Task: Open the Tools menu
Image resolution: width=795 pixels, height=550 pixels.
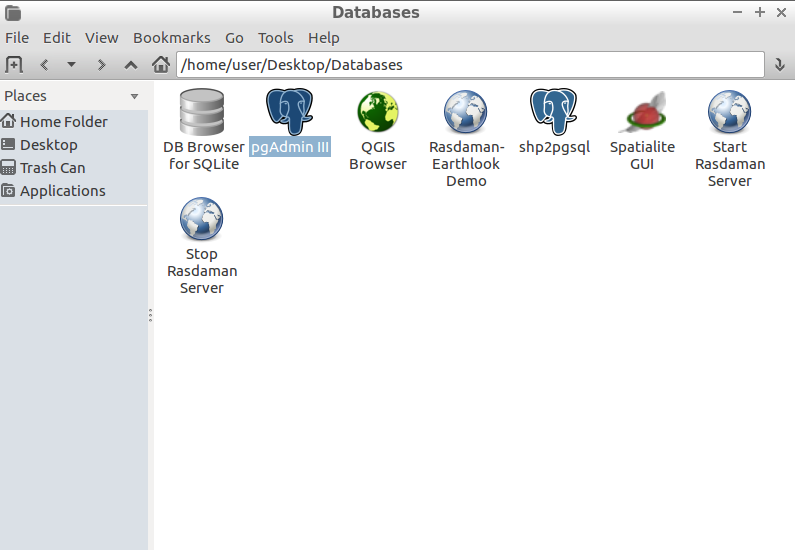Action: click(275, 38)
